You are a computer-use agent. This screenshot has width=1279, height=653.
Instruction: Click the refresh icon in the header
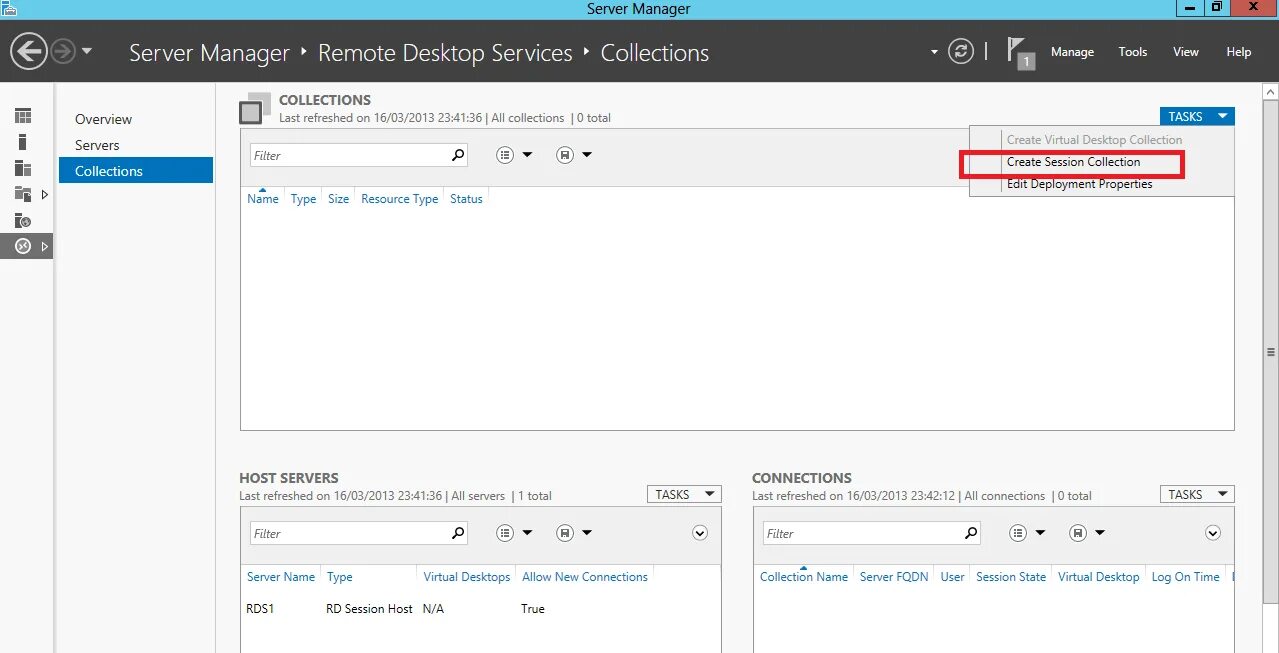pyautogui.click(x=960, y=51)
